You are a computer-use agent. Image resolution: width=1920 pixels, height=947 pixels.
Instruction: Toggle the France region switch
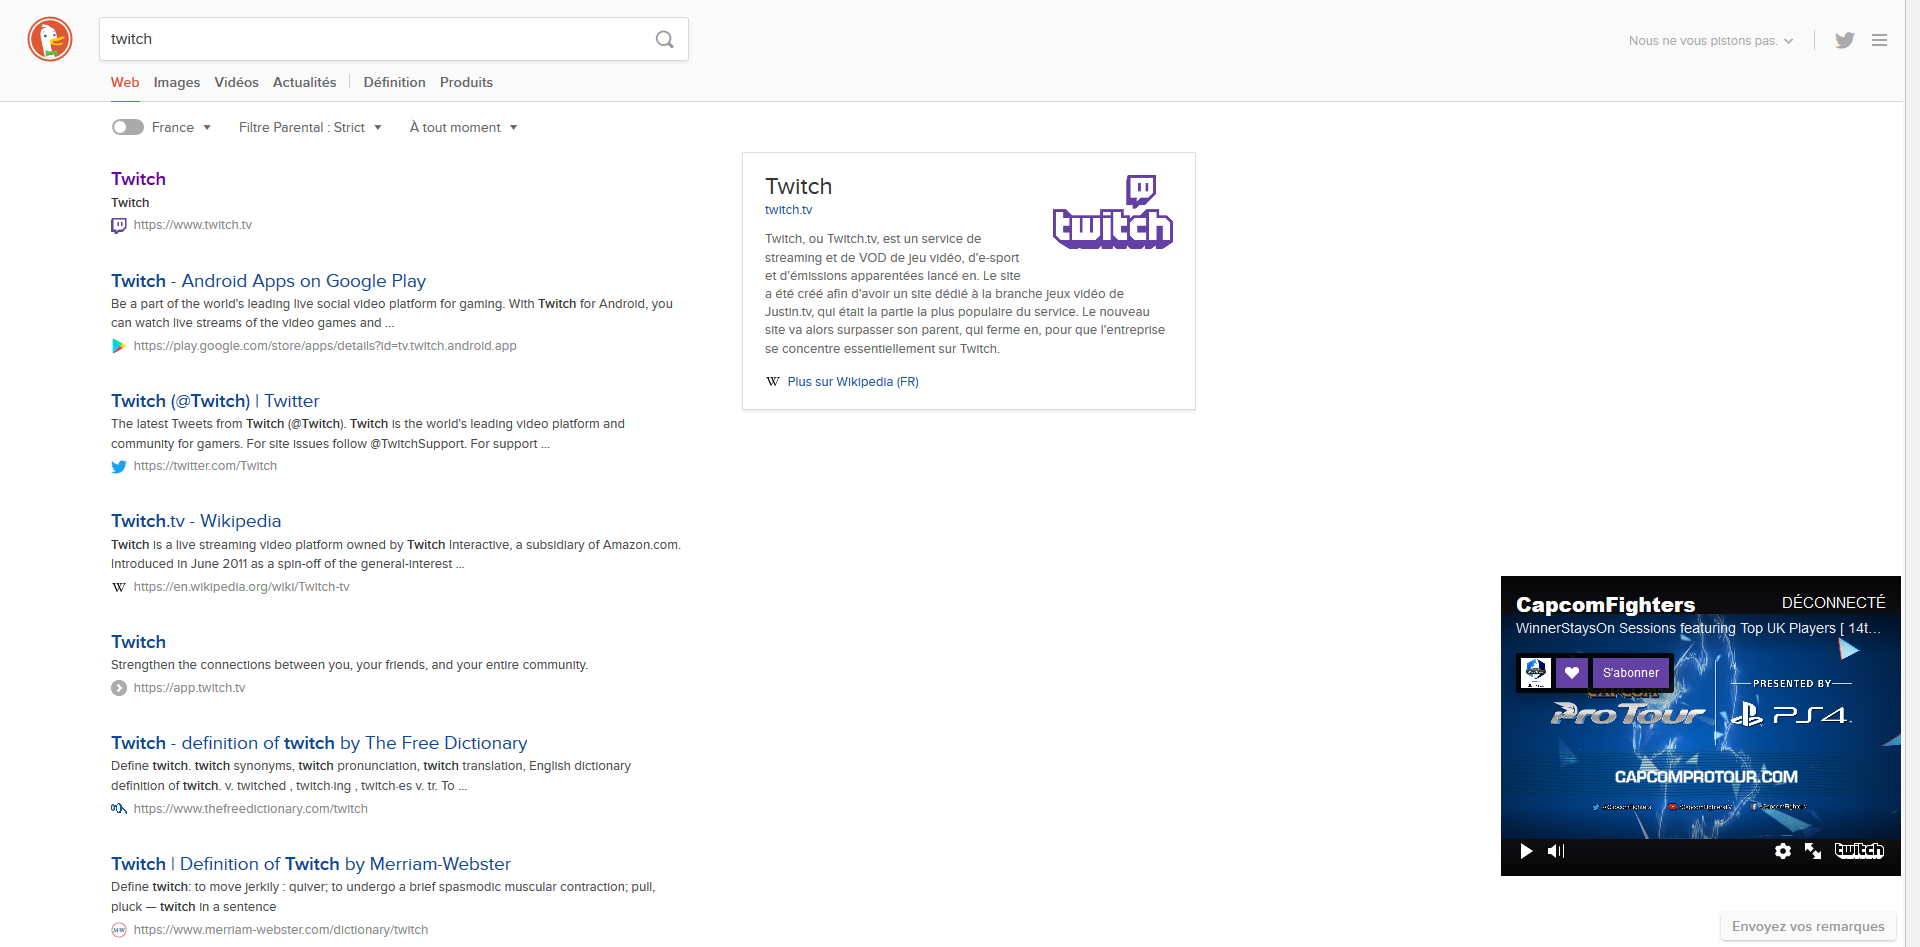tap(128, 127)
